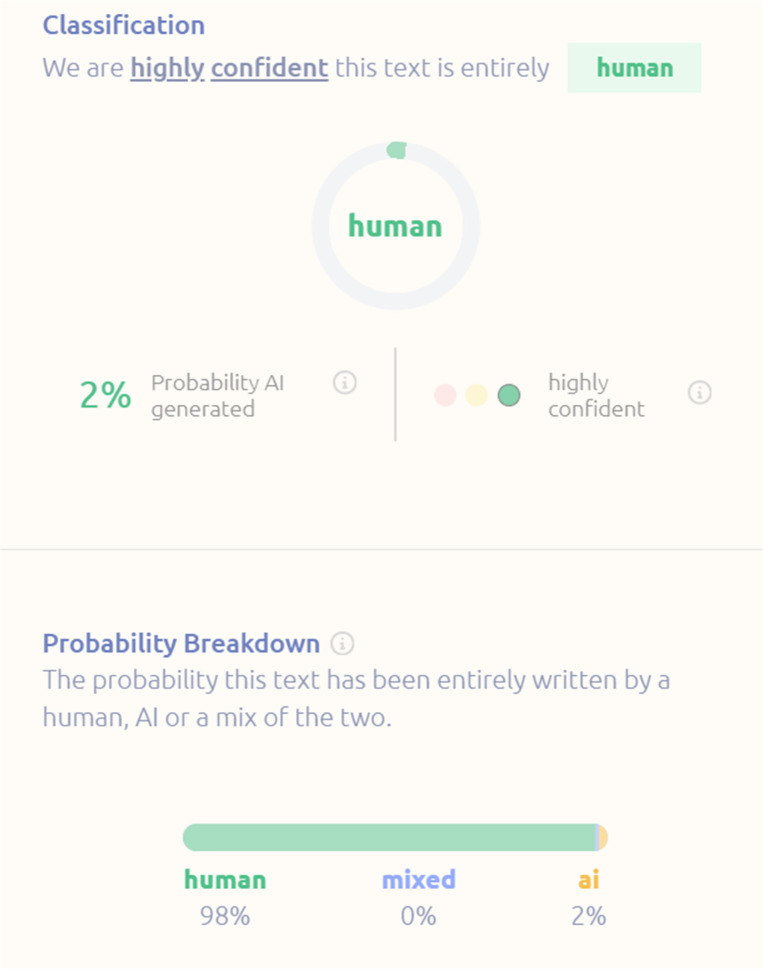Select the human label under the bar
Viewport: 763px width, 969px height.
225,880
